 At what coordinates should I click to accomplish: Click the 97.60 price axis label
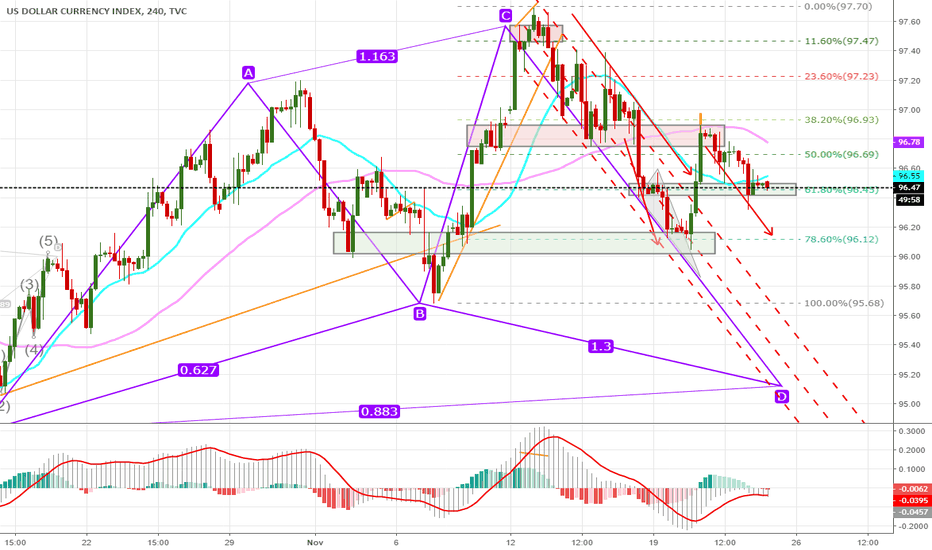tap(909, 22)
